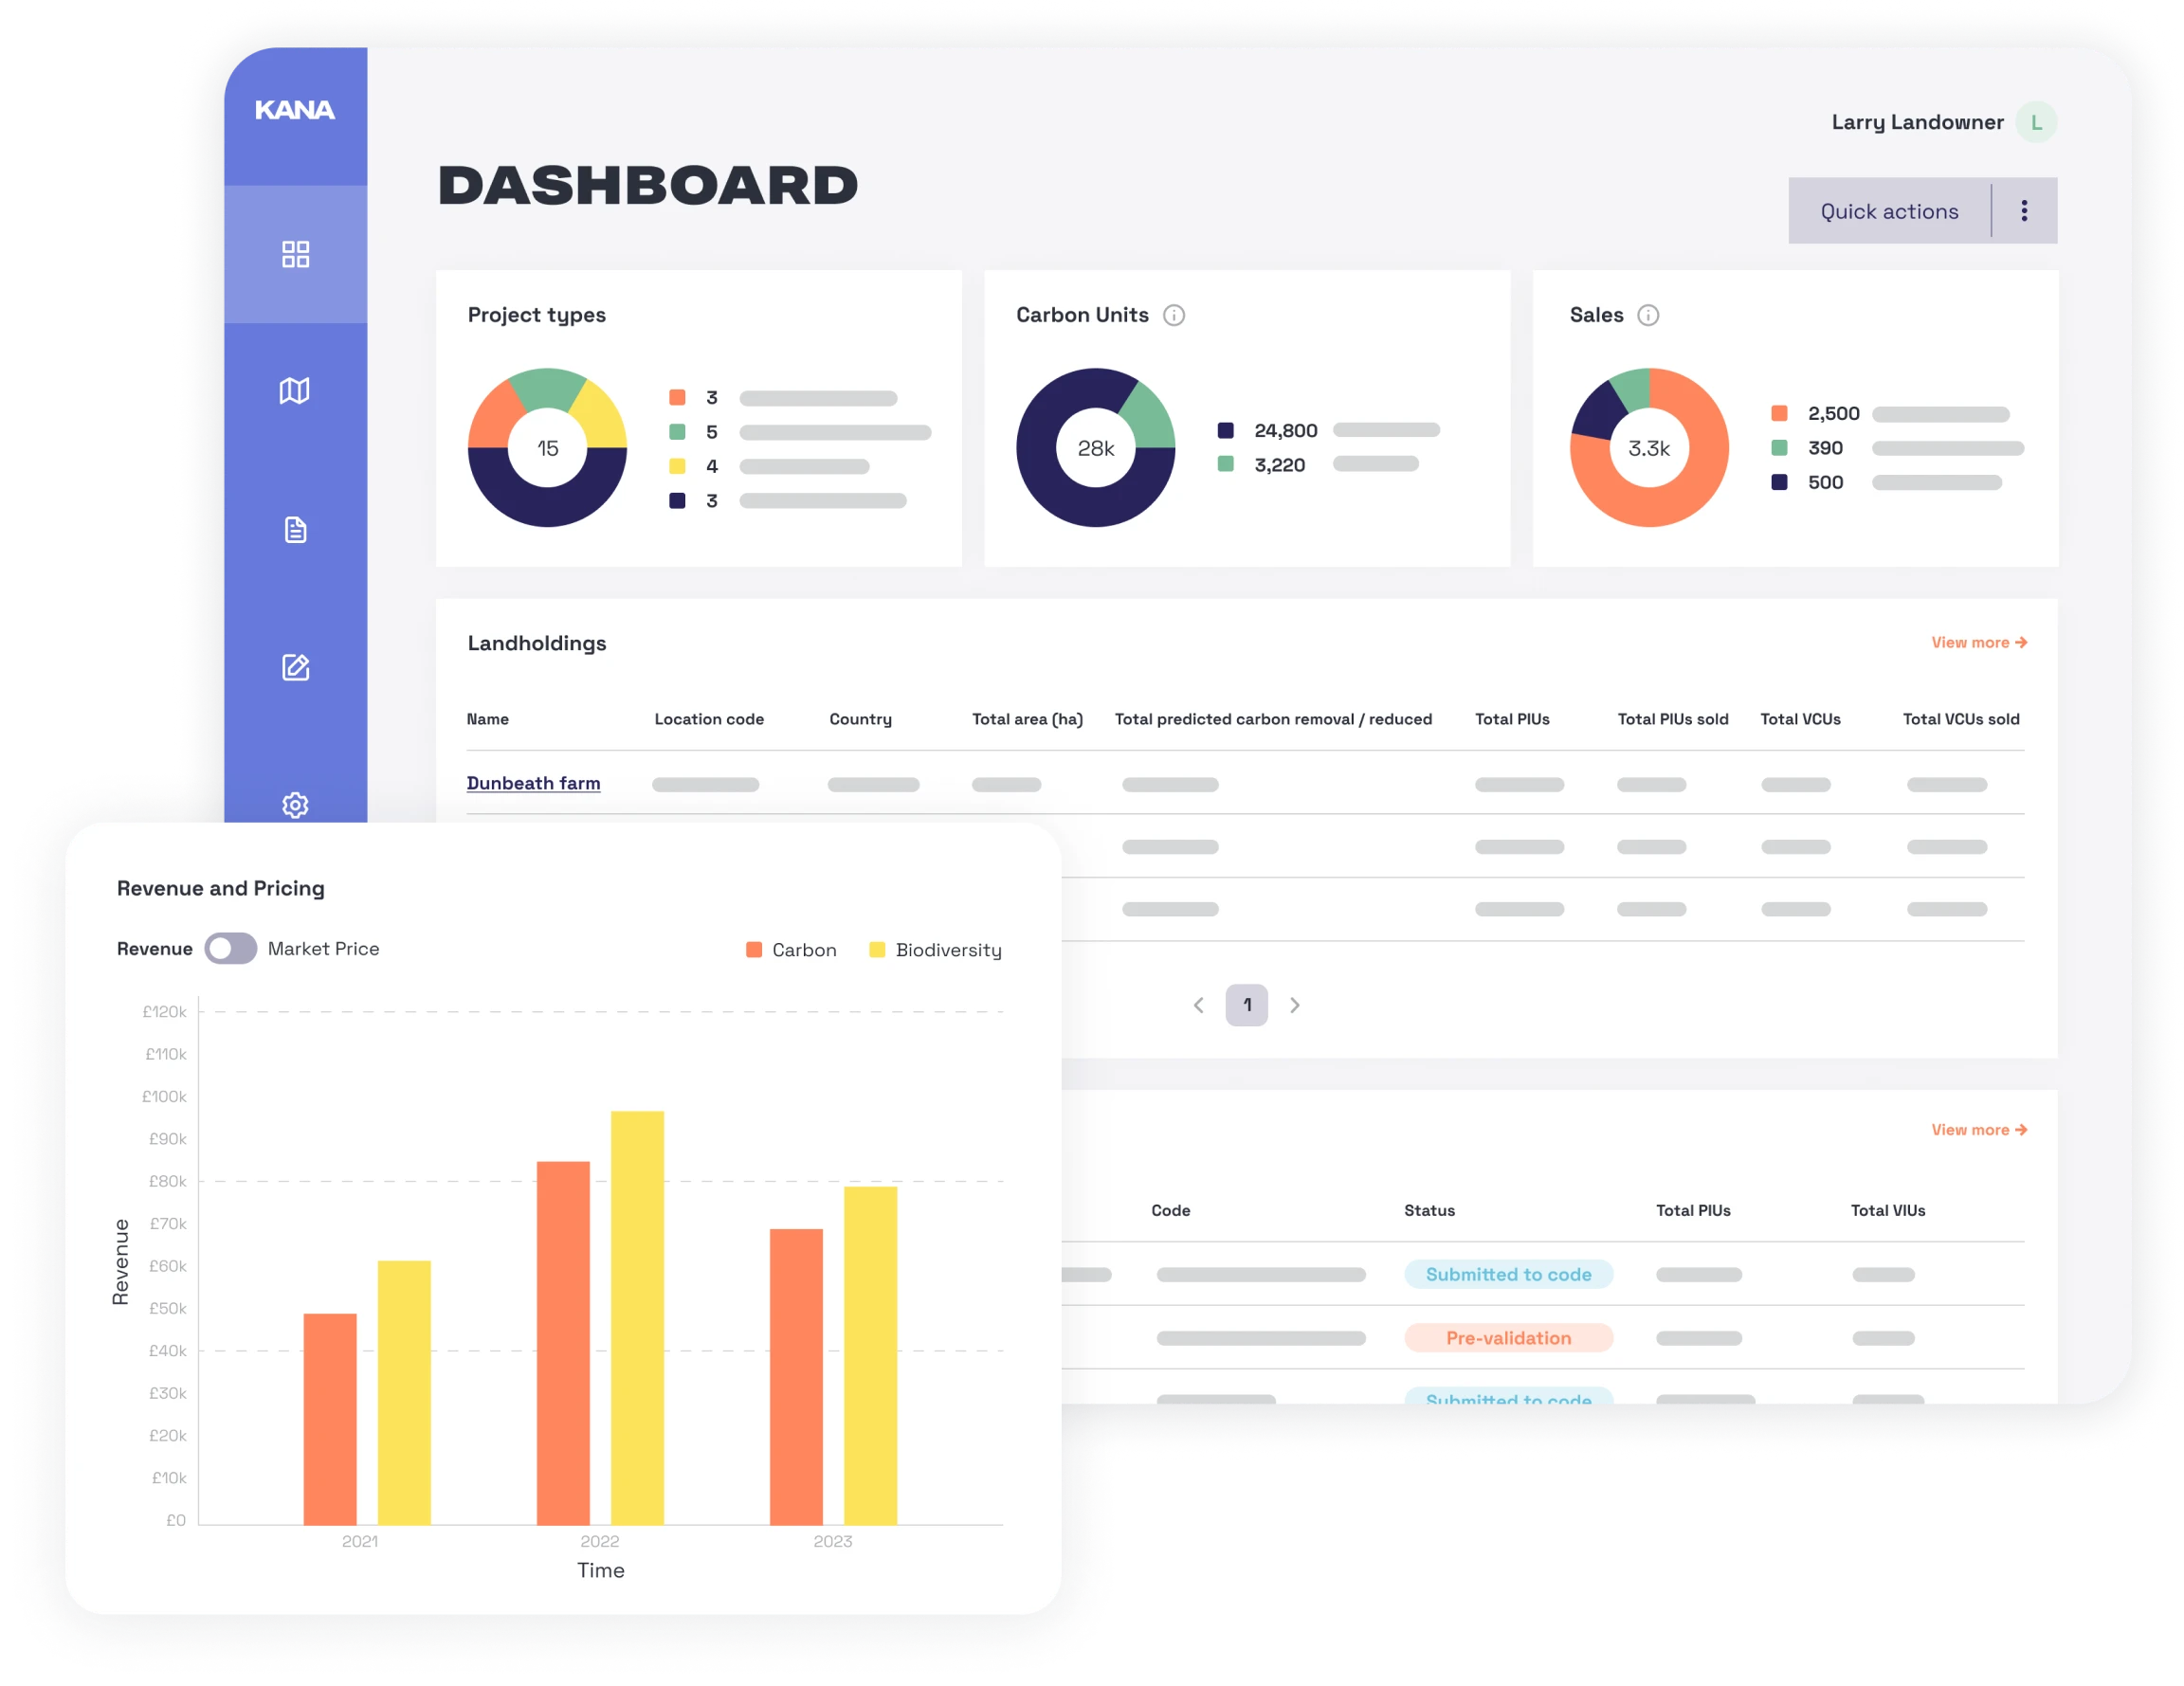Click the dashboard grid icon

click(x=292, y=251)
